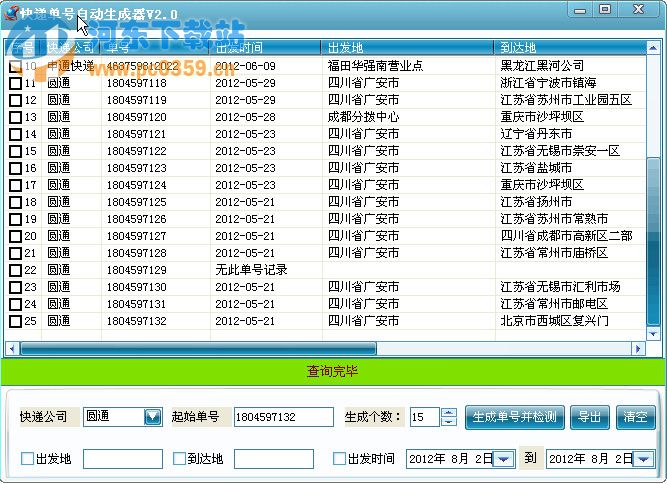
Task: Close the application window
Action: point(638,10)
